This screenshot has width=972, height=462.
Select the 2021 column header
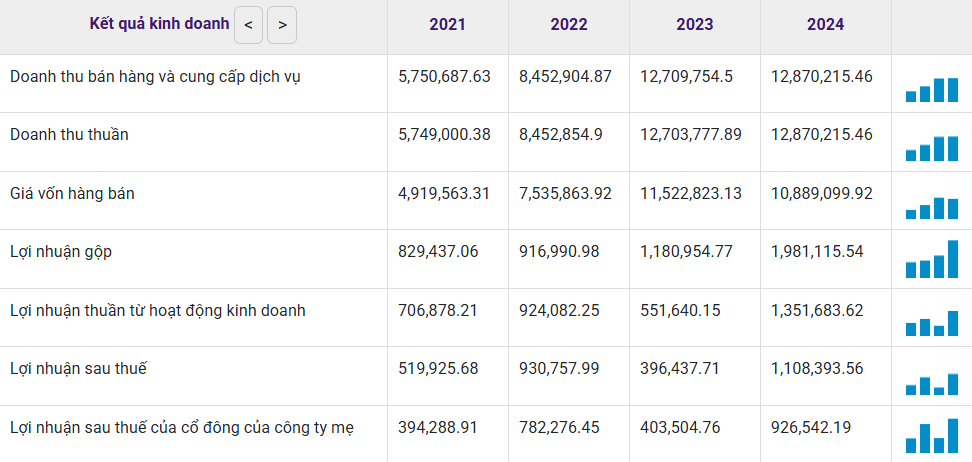(x=448, y=24)
